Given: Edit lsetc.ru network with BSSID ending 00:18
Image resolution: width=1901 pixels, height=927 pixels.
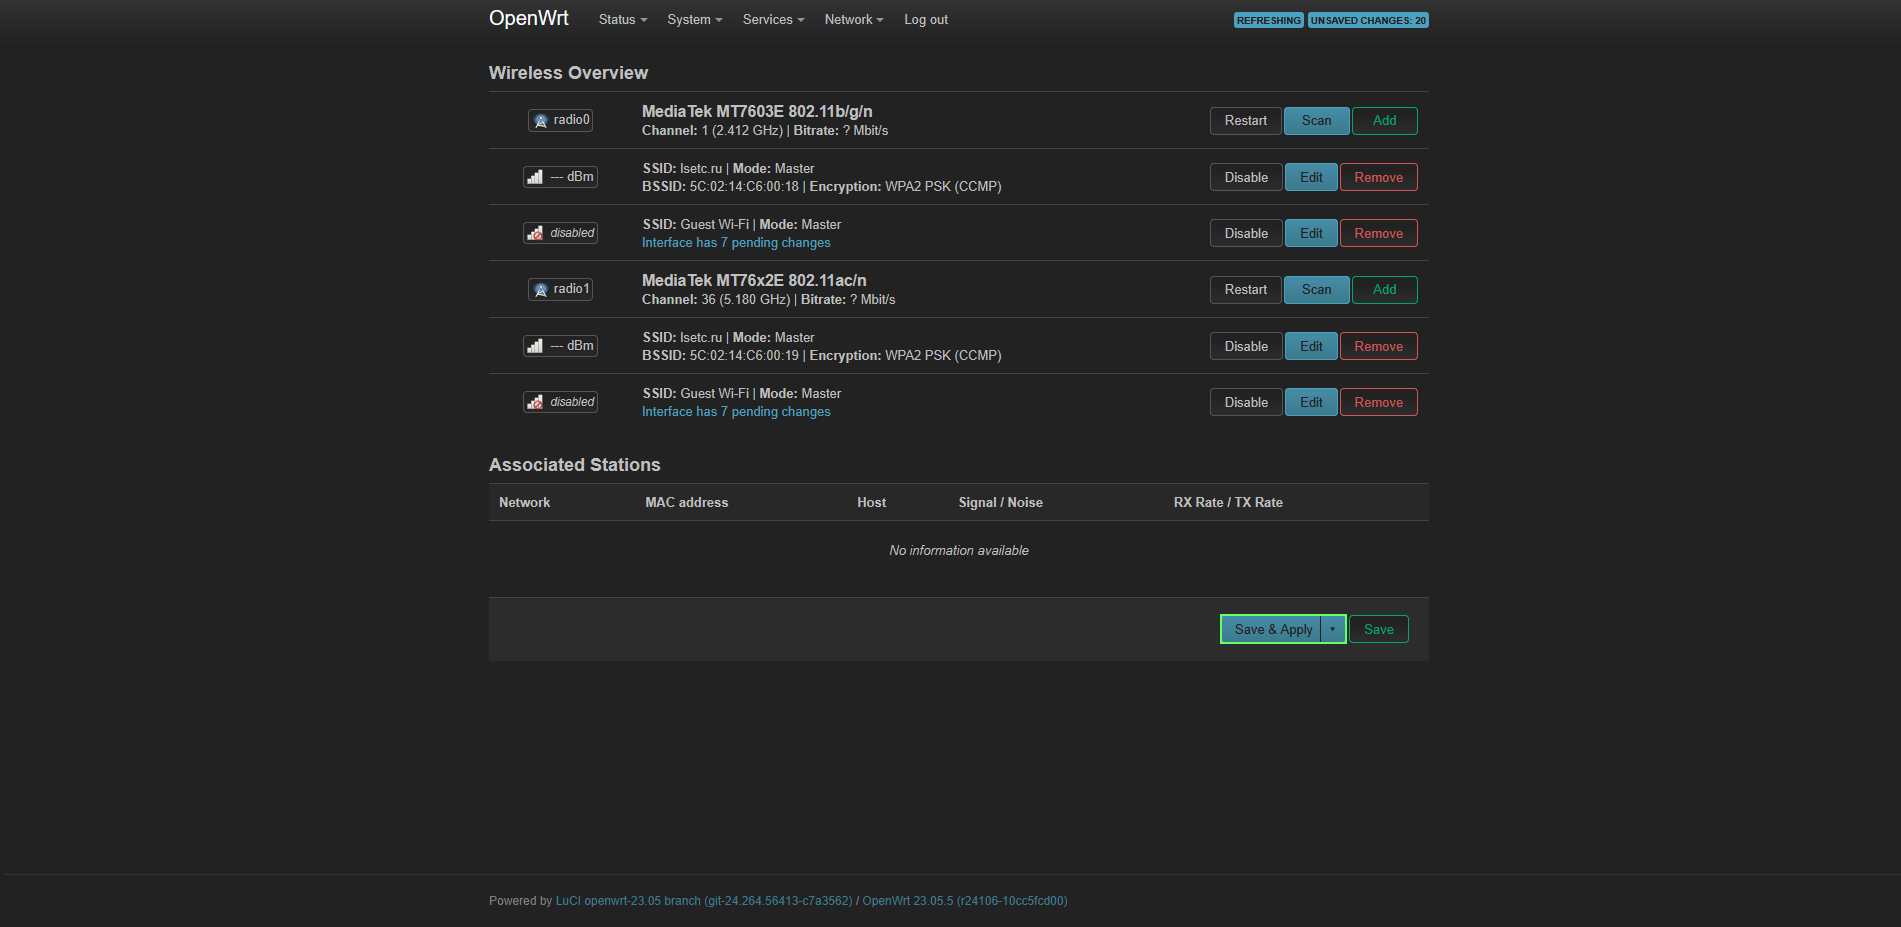Looking at the screenshot, I should (1311, 177).
